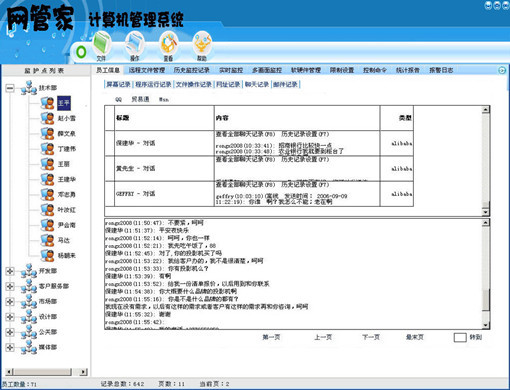The image size is (510, 390).
Task: Open the 网址记录 sub-tab
Action: pyautogui.click(x=228, y=84)
